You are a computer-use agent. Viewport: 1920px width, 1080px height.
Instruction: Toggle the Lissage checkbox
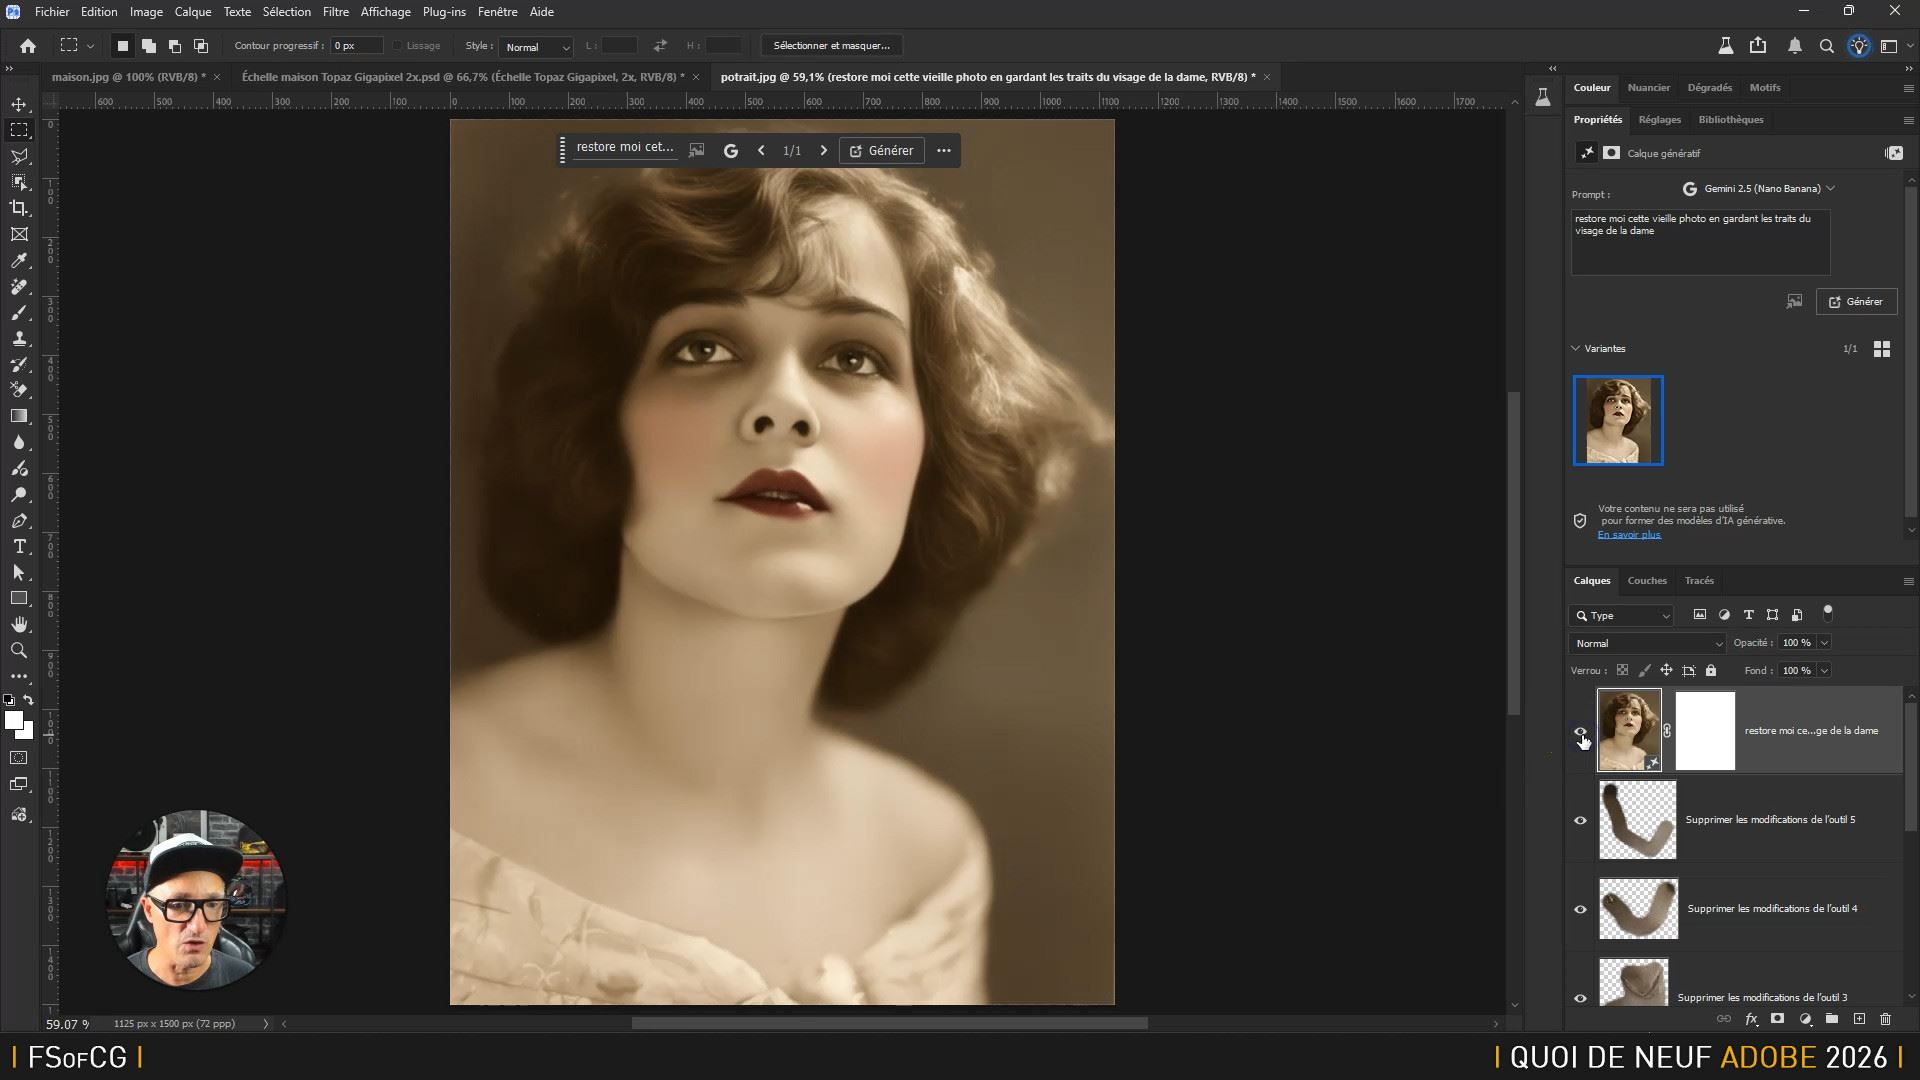[398, 46]
